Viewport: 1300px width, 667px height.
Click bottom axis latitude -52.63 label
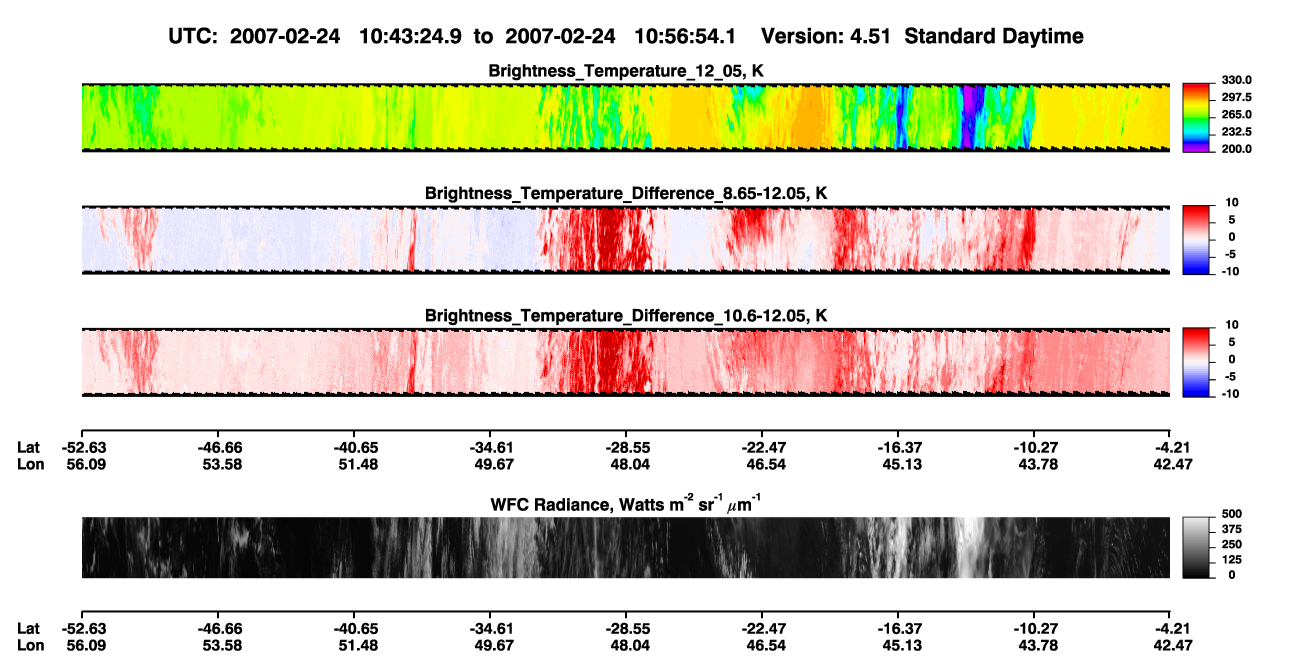83,628
